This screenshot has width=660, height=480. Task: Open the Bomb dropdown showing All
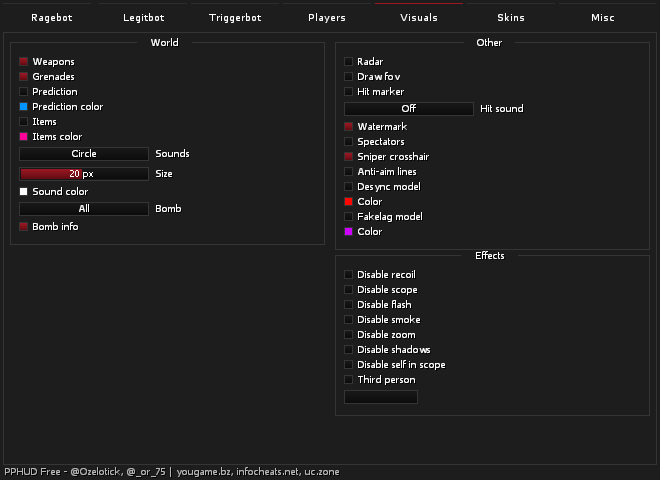pos(84,209)
